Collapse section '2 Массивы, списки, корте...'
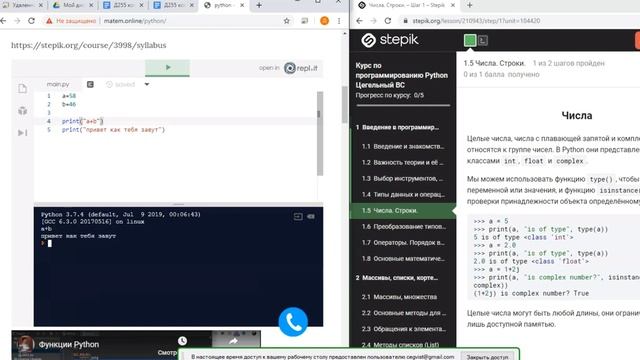Image resolution: width=640 pixels, height=360 pixels. (x=397, y=278)
